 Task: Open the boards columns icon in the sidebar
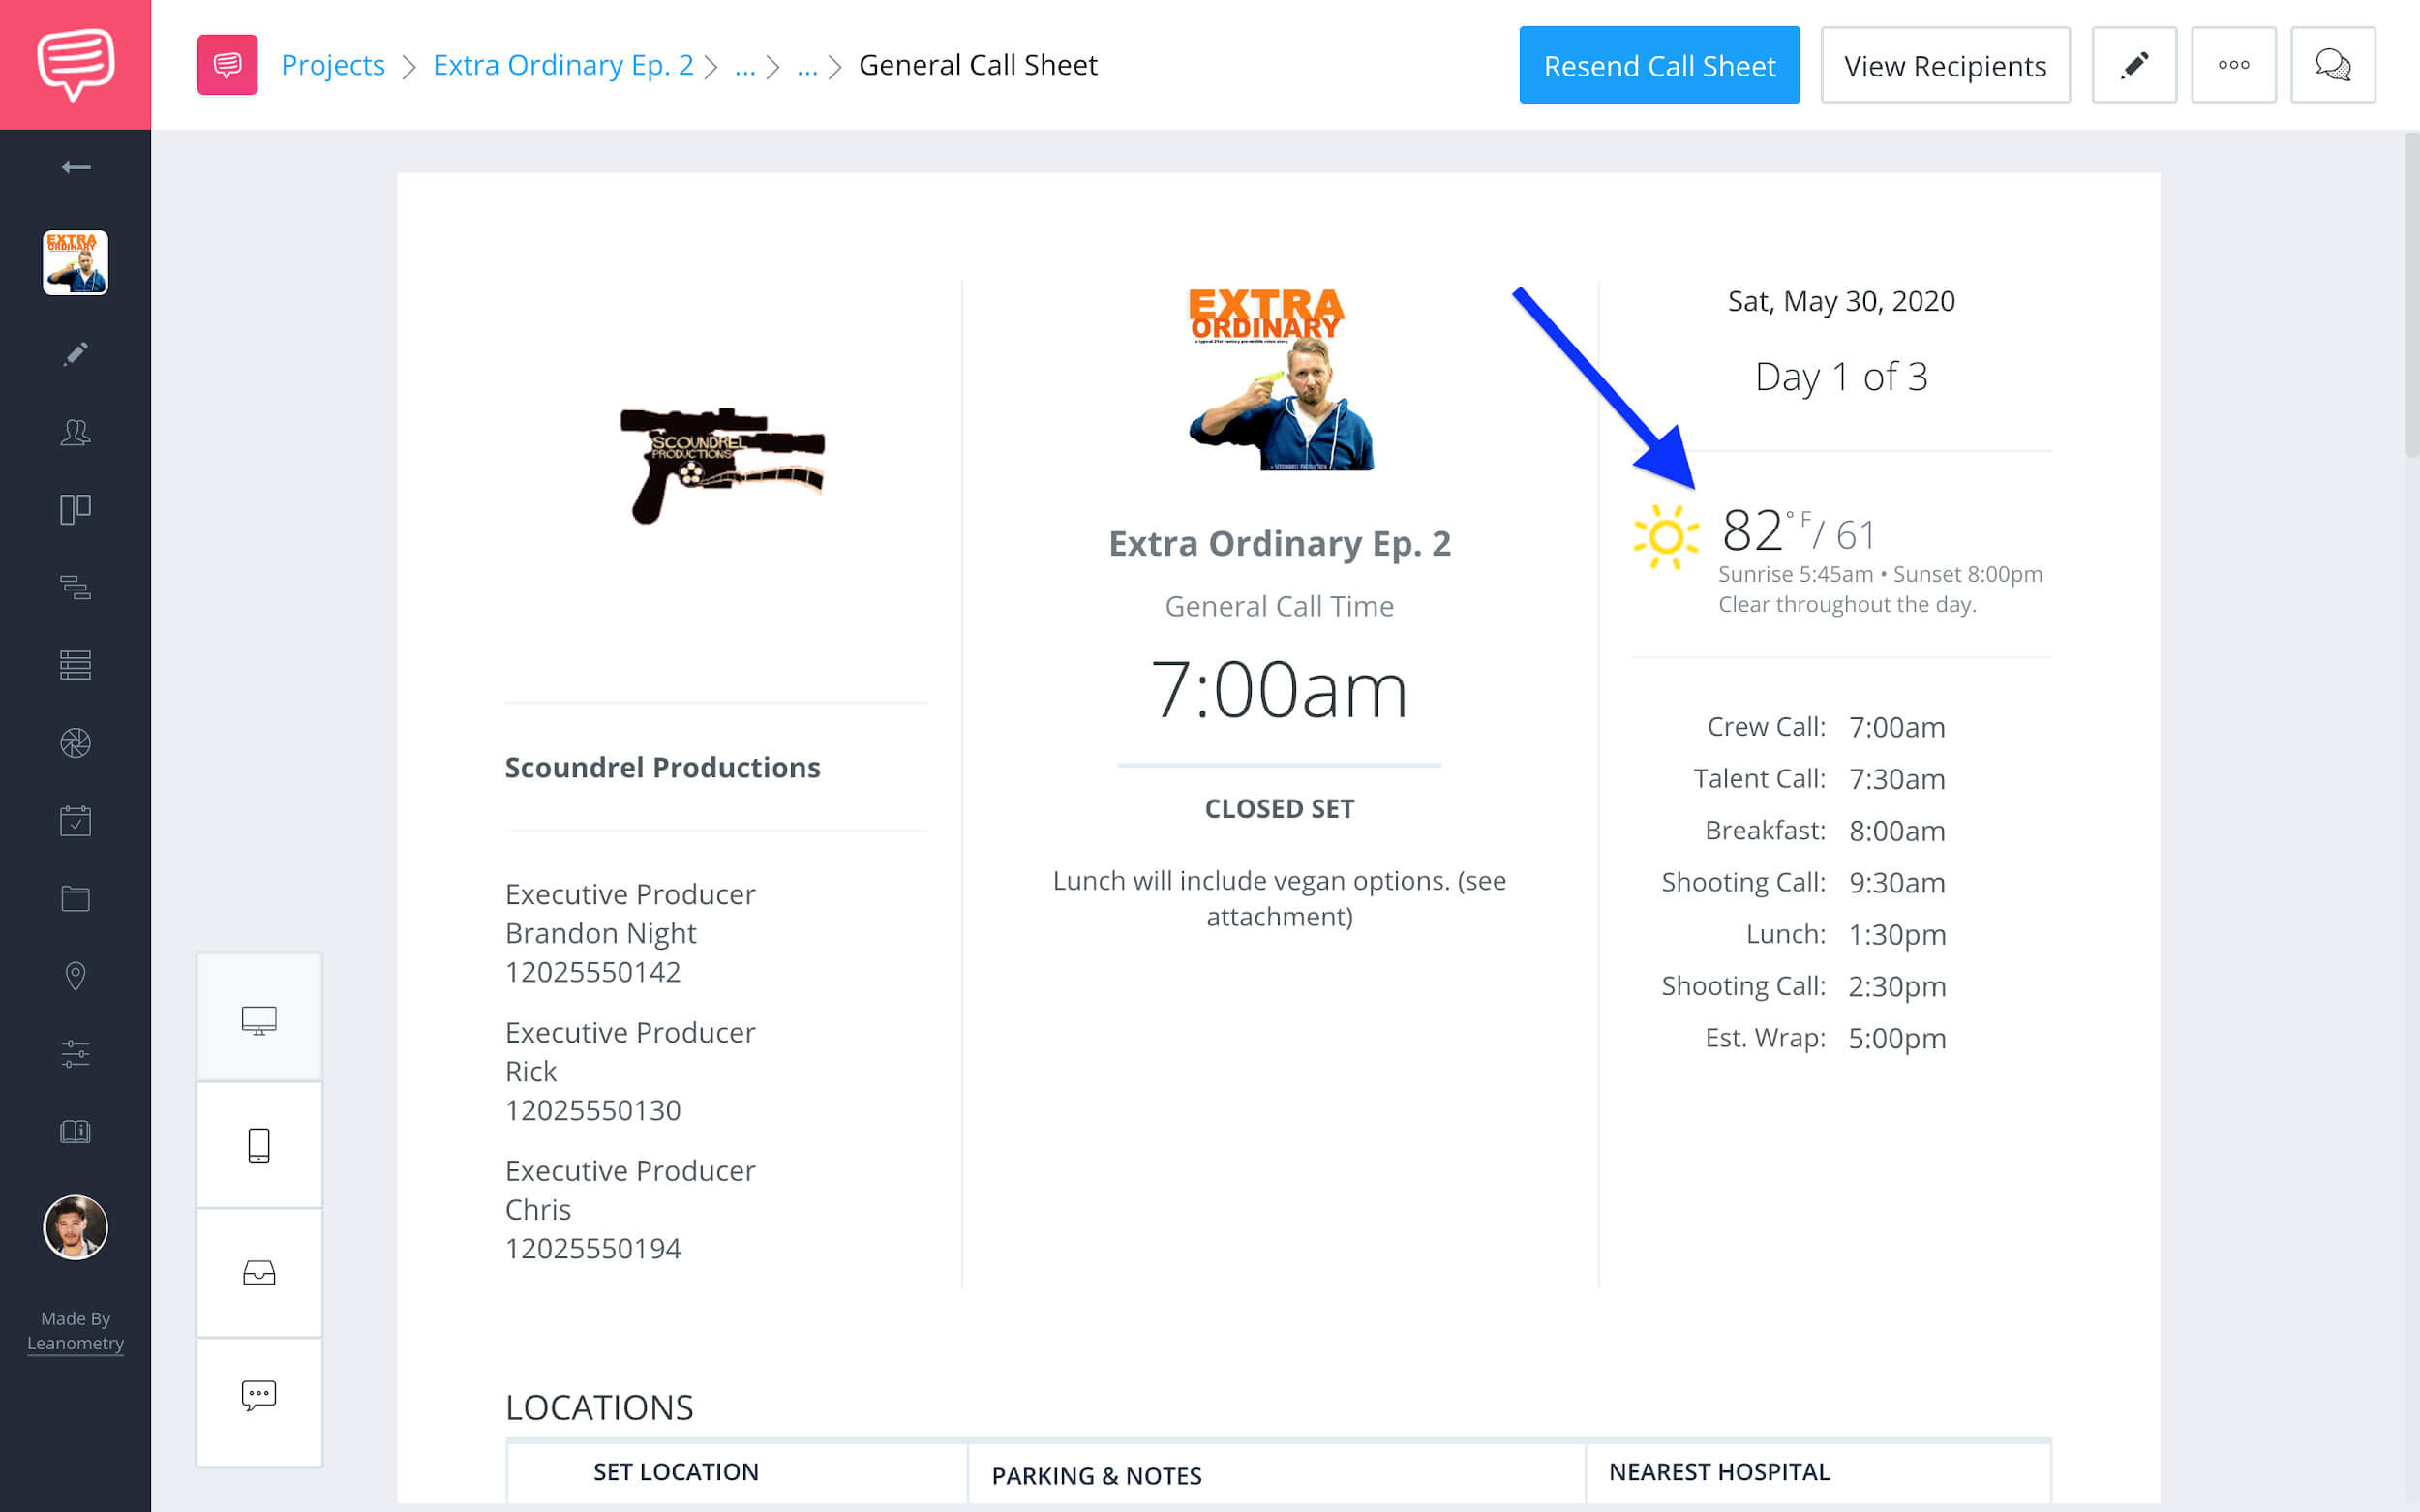[76, 509]
